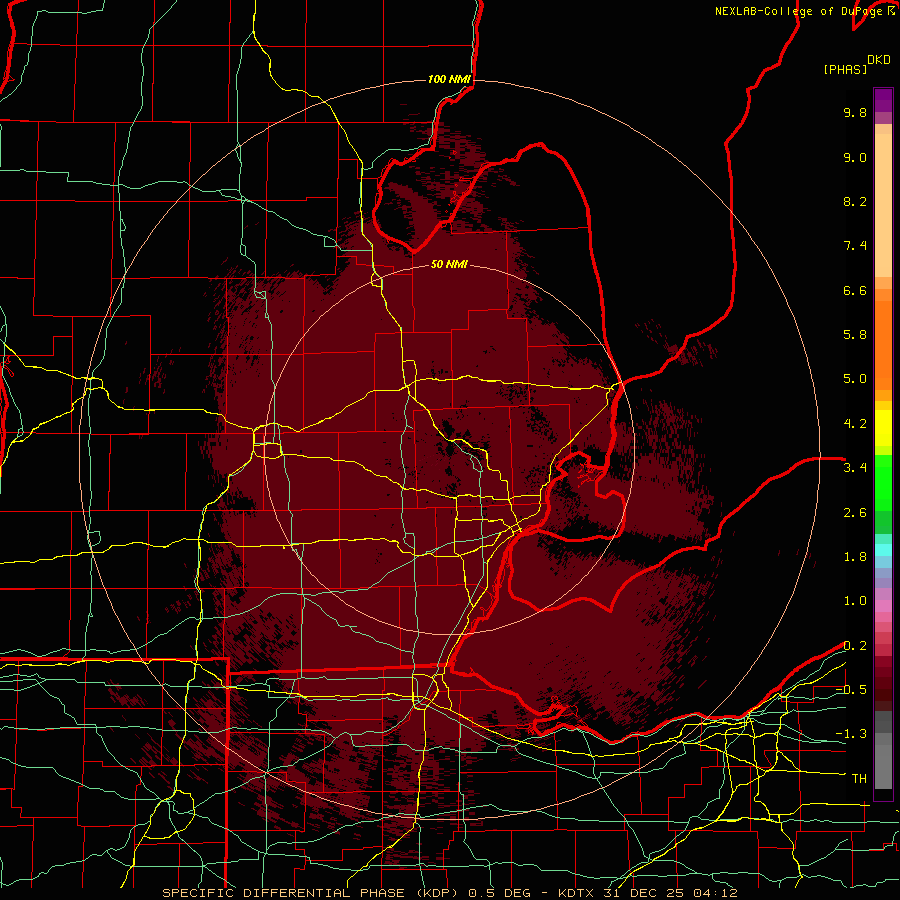Viewport: 900px width, 900px height.
Task: Click the 04:12 timestamp
Action: pyautogui.click(x=715, y=893)
